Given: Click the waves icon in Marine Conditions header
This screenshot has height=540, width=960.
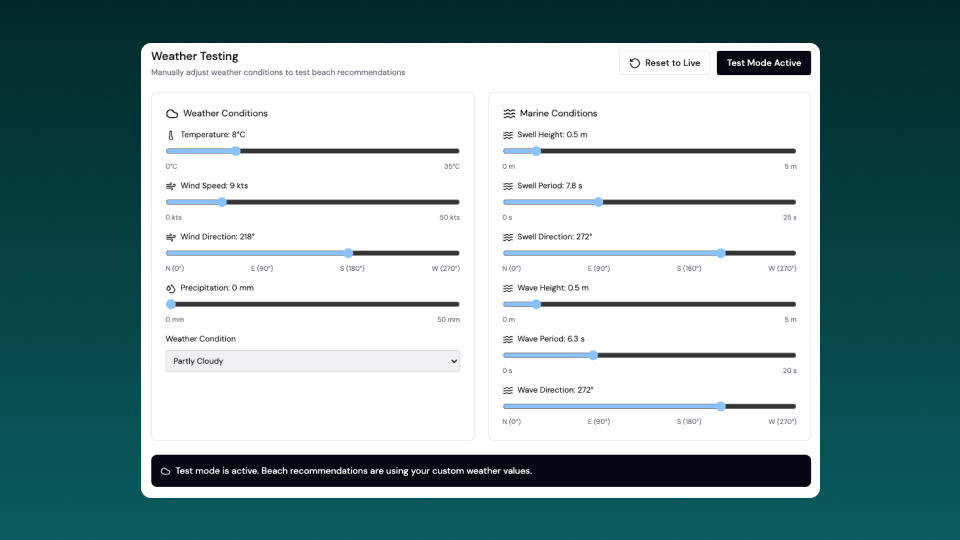Looking at the screenshot, I should click(x=509, y=114).
